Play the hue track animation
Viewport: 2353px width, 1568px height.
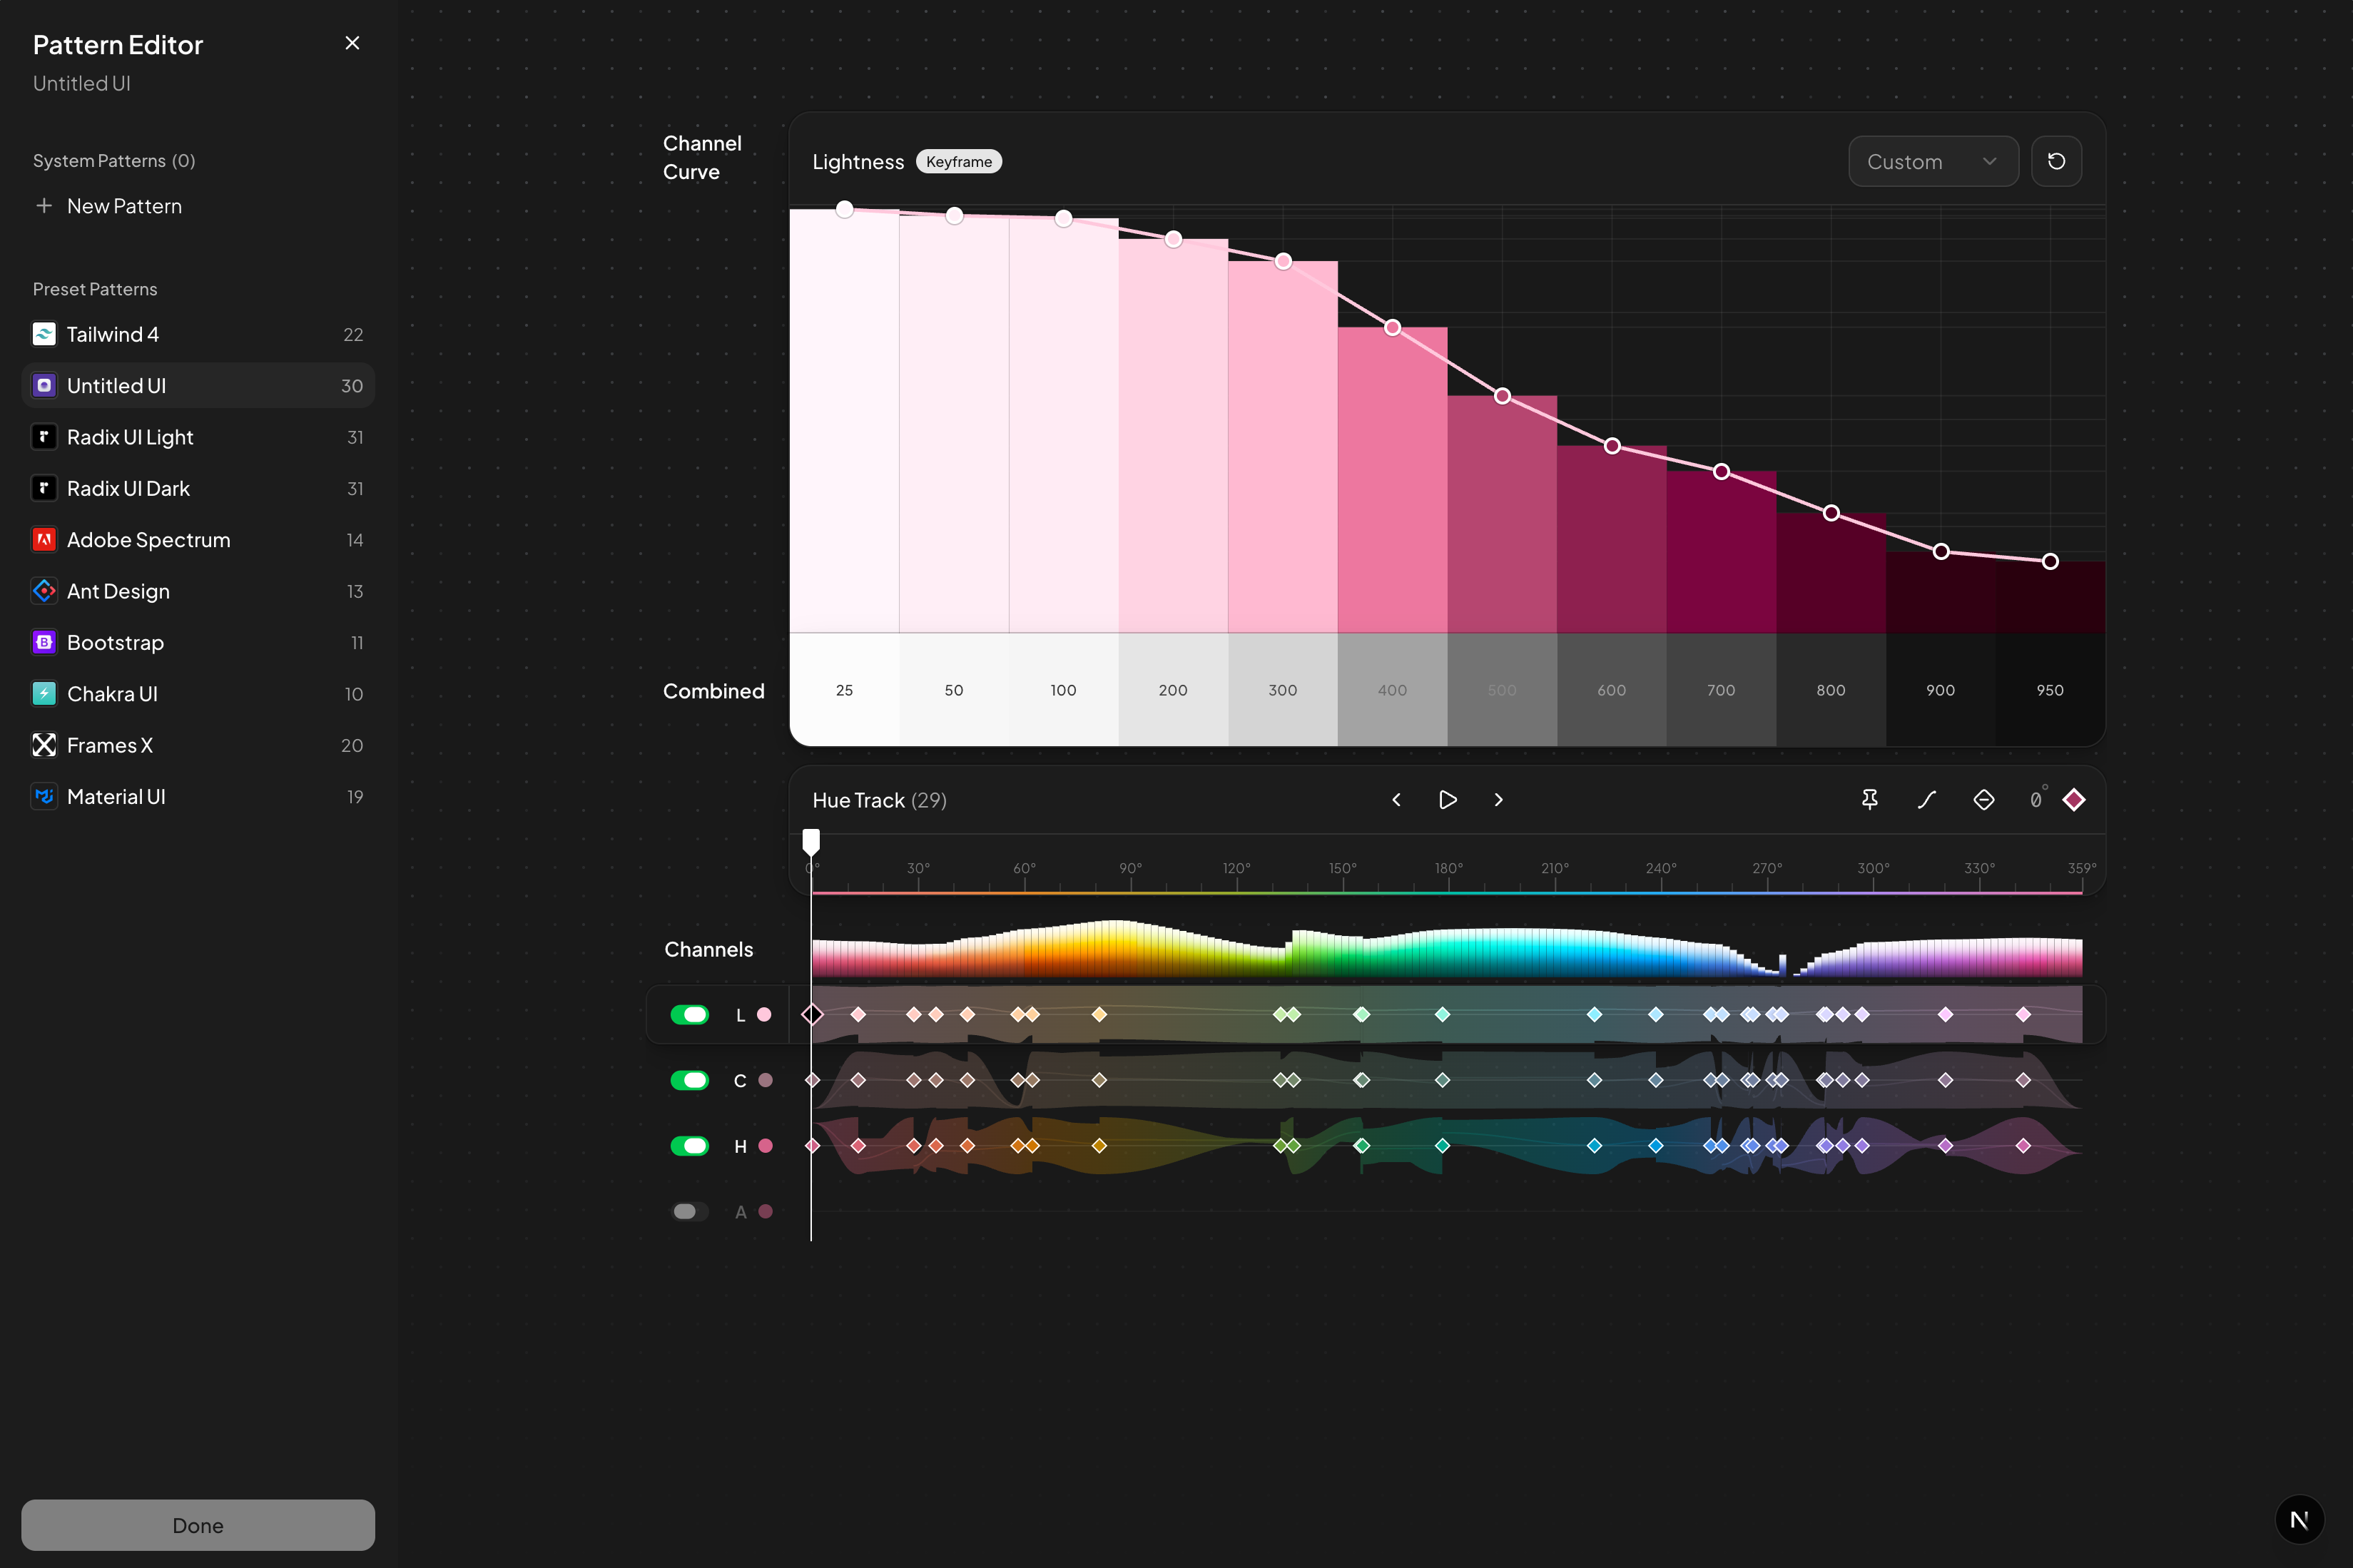[x=1447, y=800]
